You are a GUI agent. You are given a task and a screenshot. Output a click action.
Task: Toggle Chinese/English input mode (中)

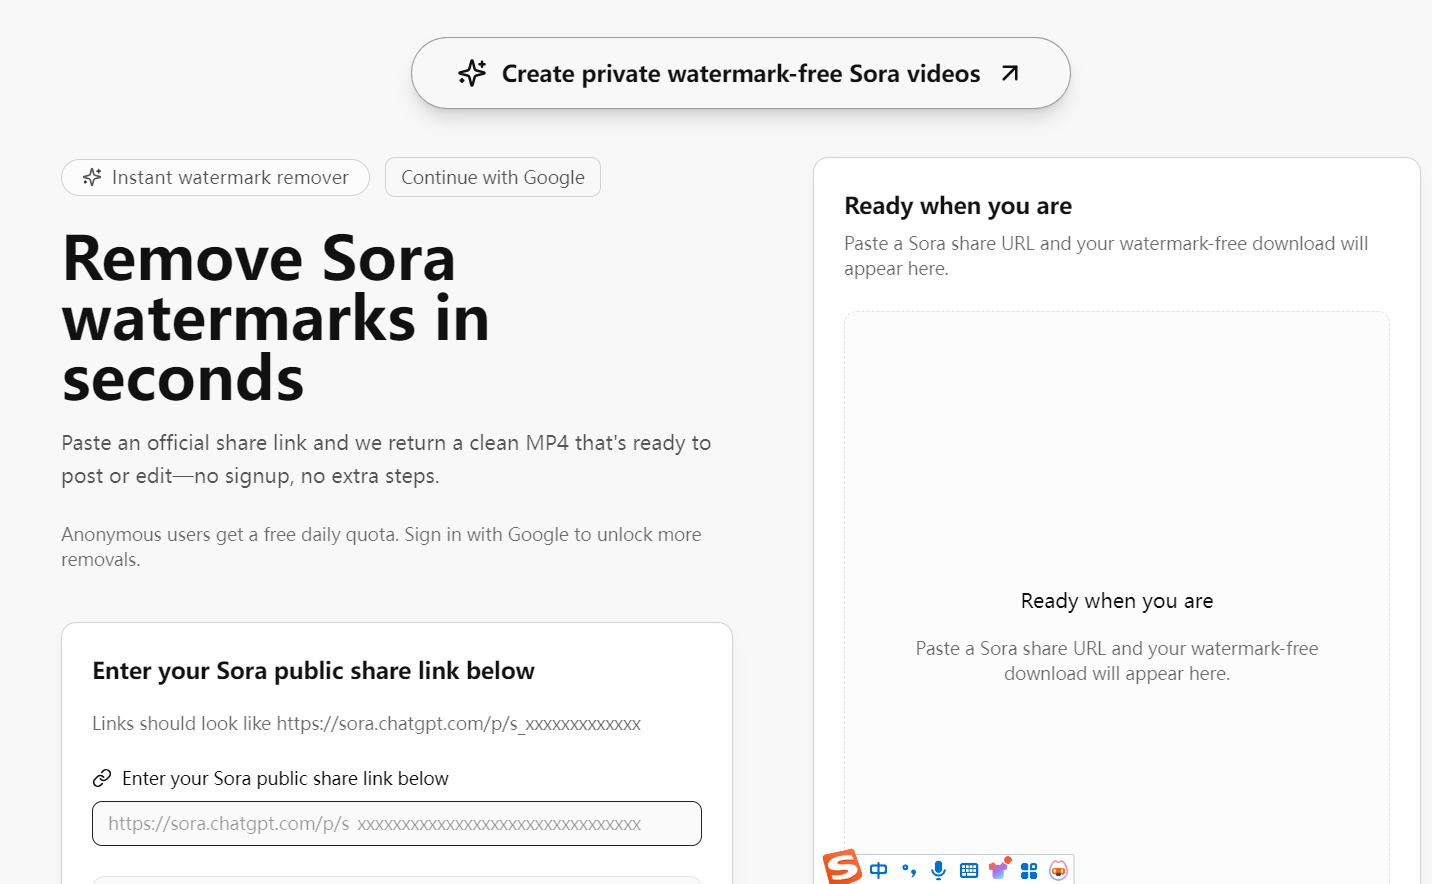[879, 870]
